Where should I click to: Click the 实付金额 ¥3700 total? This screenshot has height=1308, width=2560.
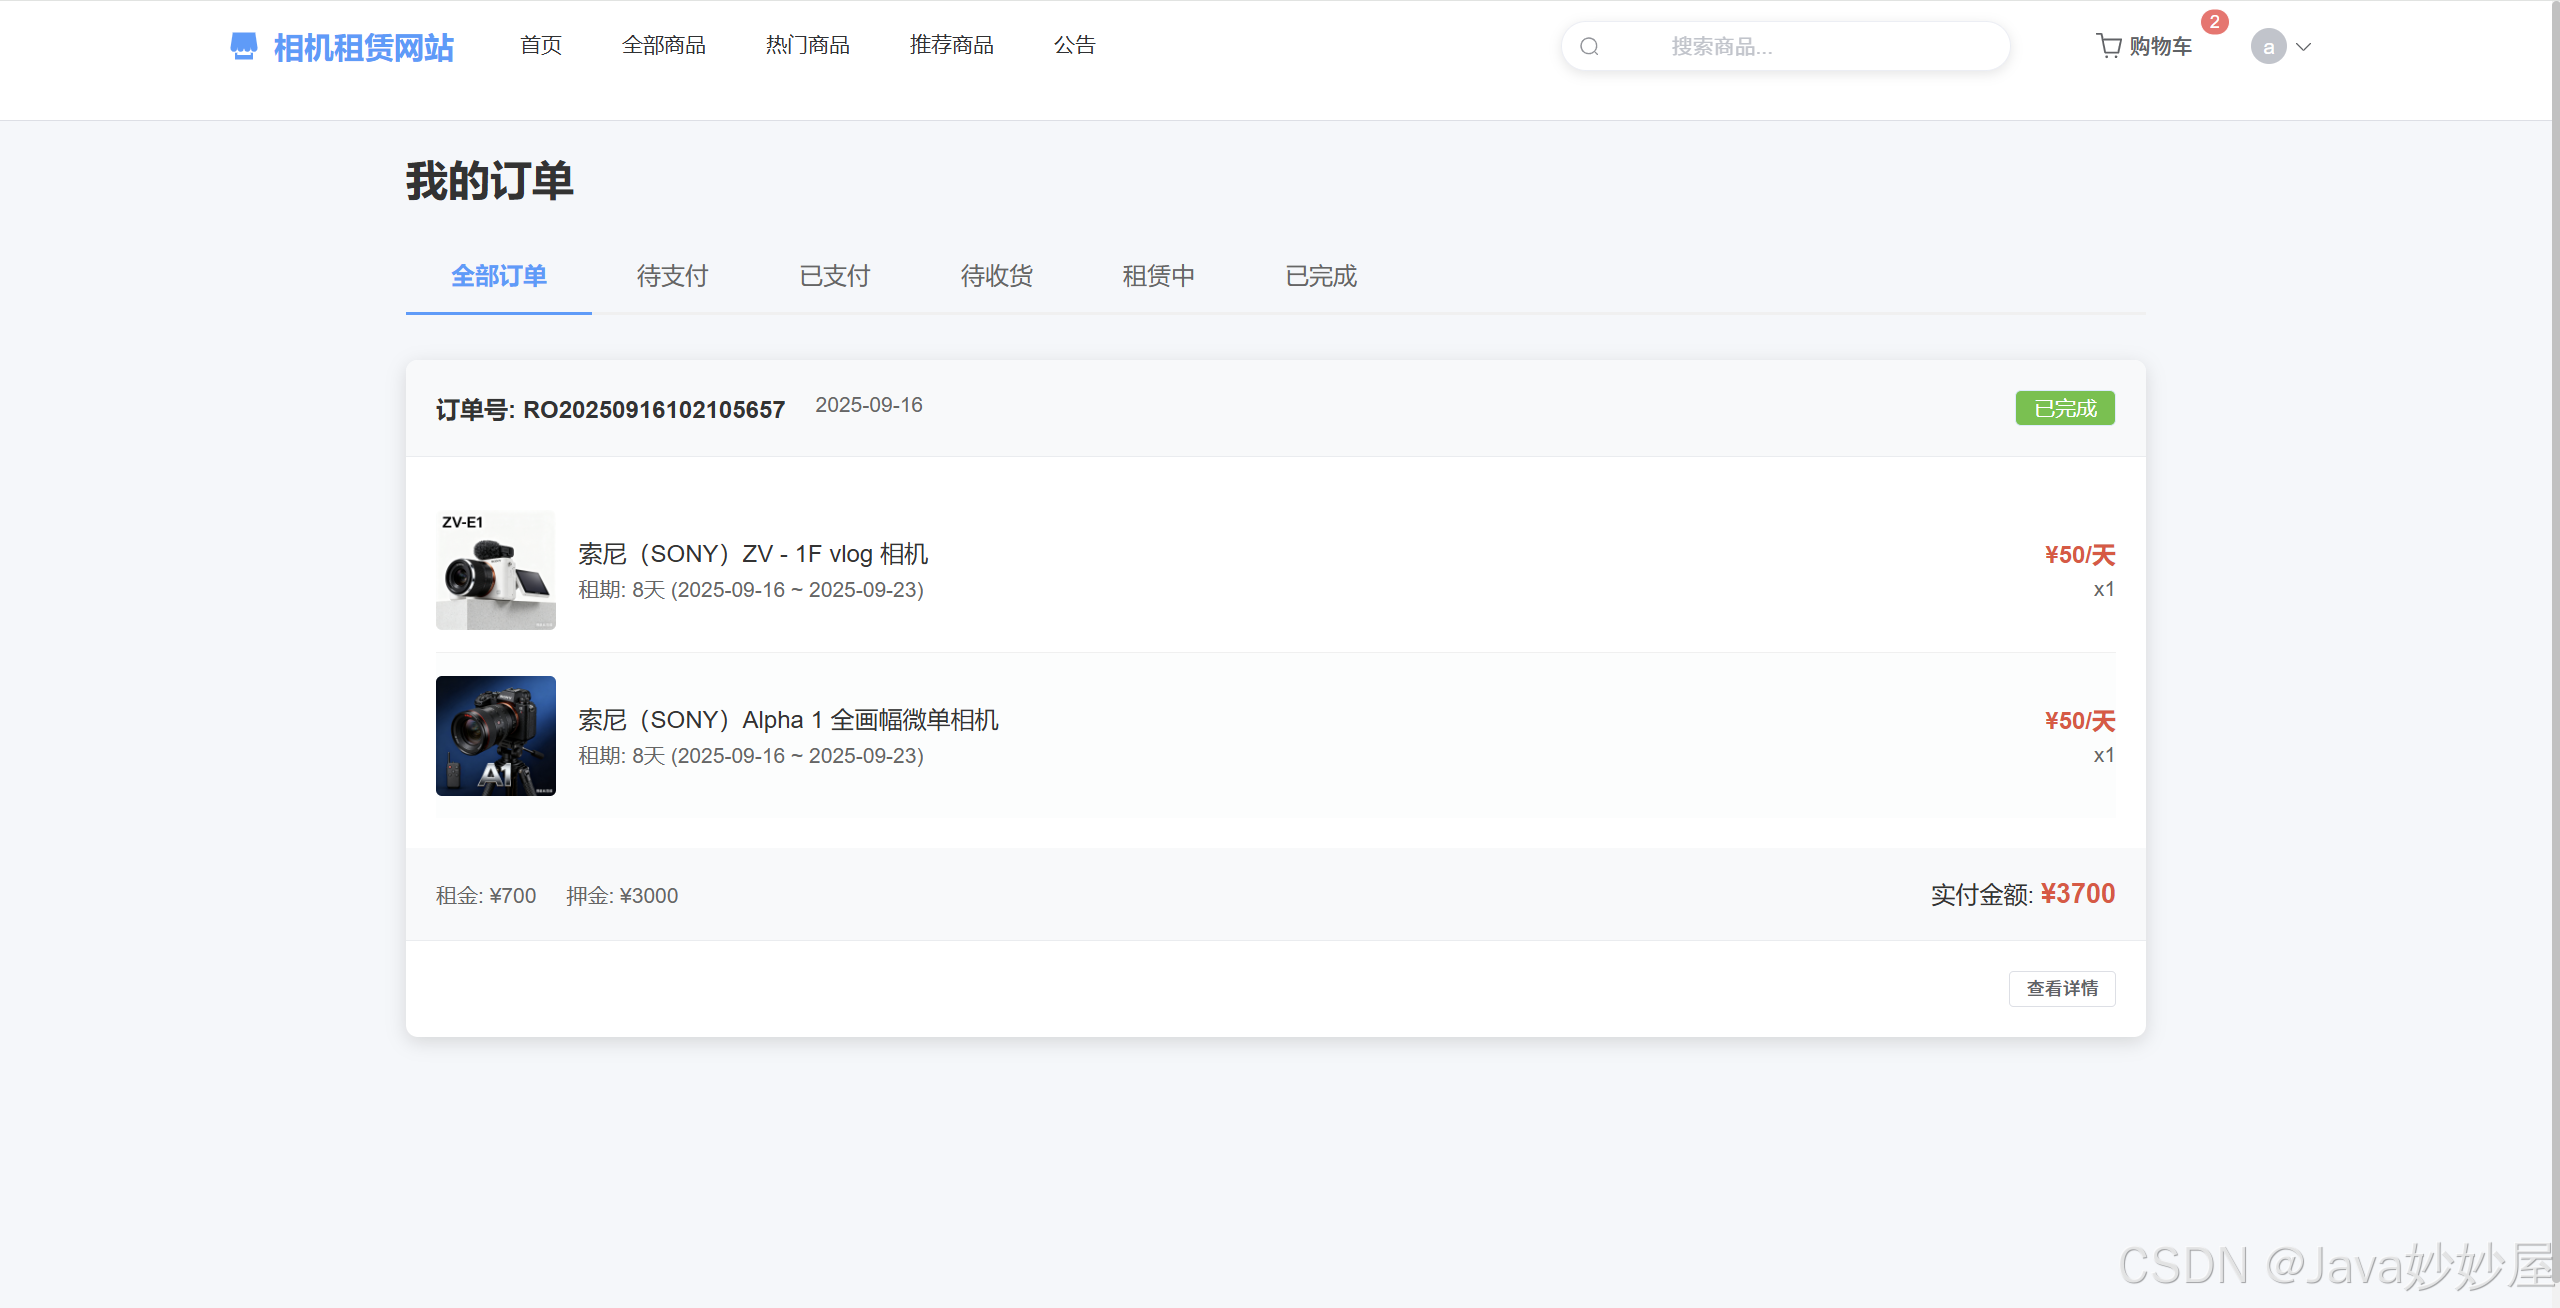click(x=2023, y=894)
